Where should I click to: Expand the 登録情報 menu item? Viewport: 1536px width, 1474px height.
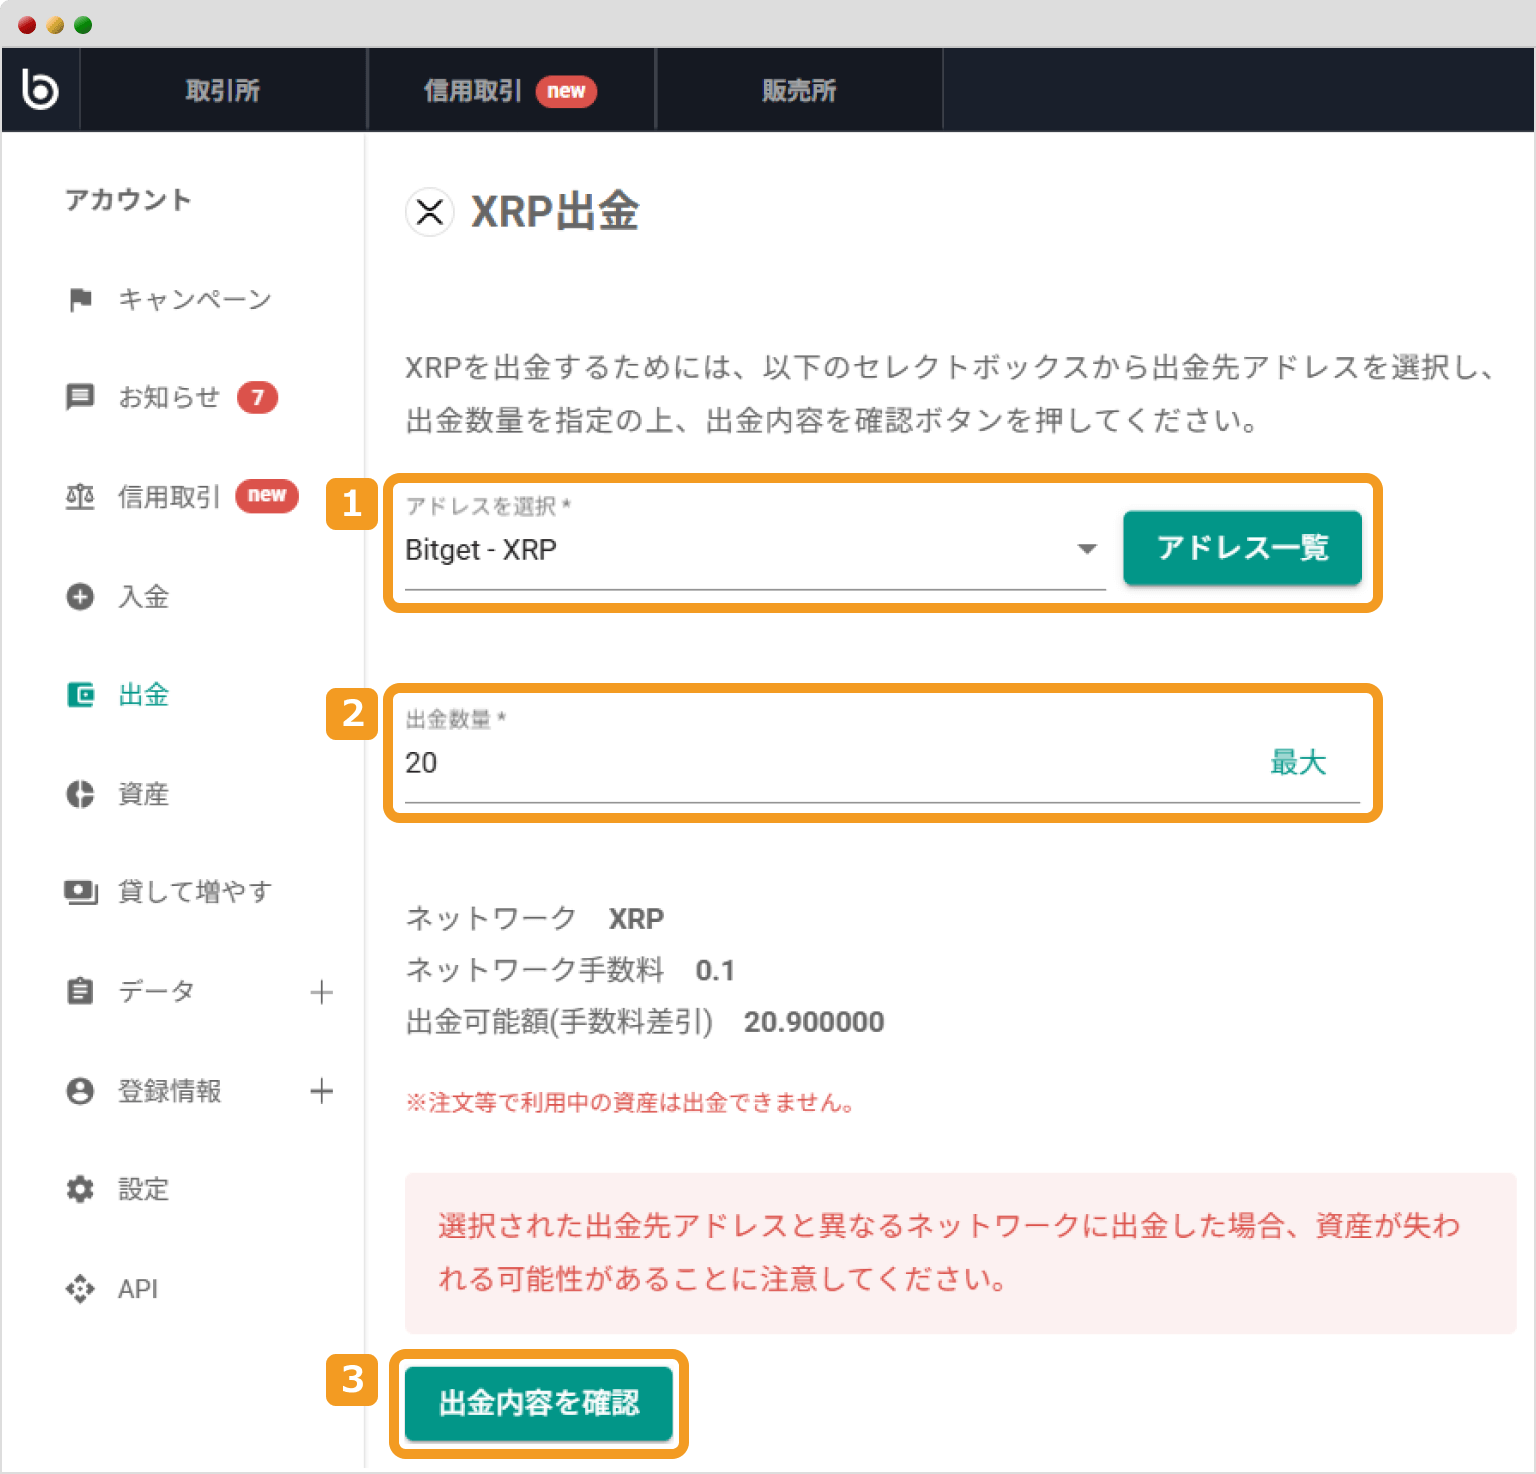click(x=322, y=1091)
